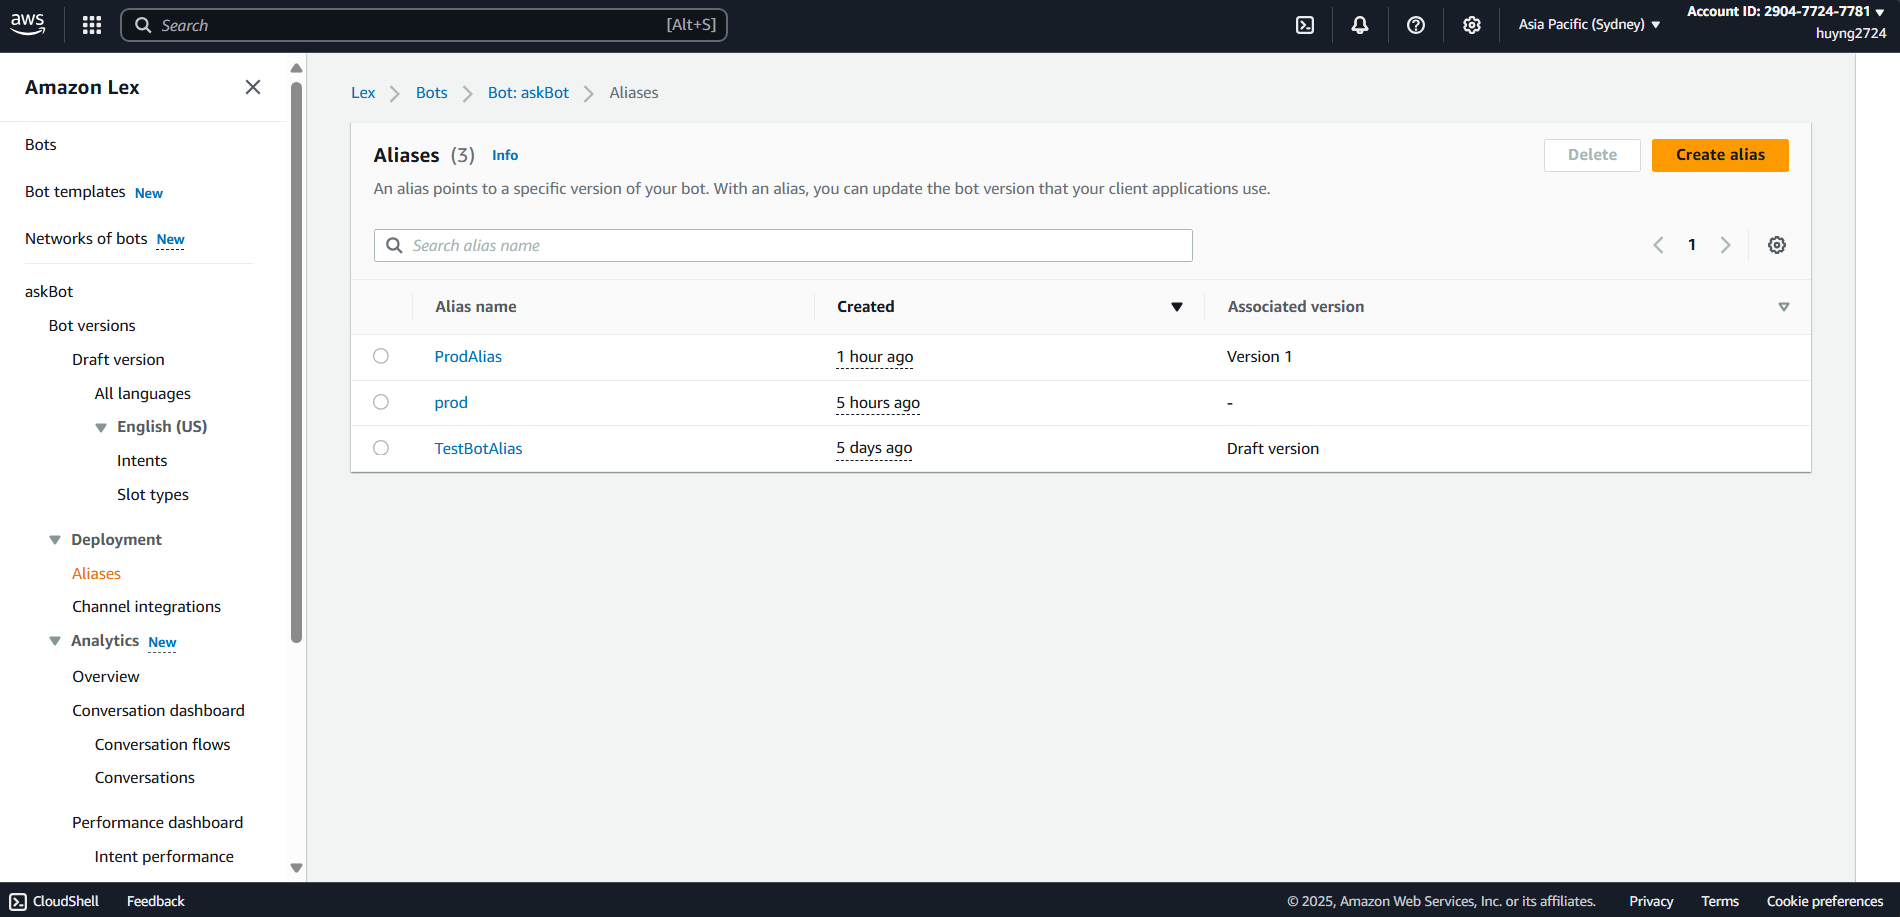This screenshot has height=917, width=1900.
Task: Collapse the English (US) tree node
Action: pos(101,427)
